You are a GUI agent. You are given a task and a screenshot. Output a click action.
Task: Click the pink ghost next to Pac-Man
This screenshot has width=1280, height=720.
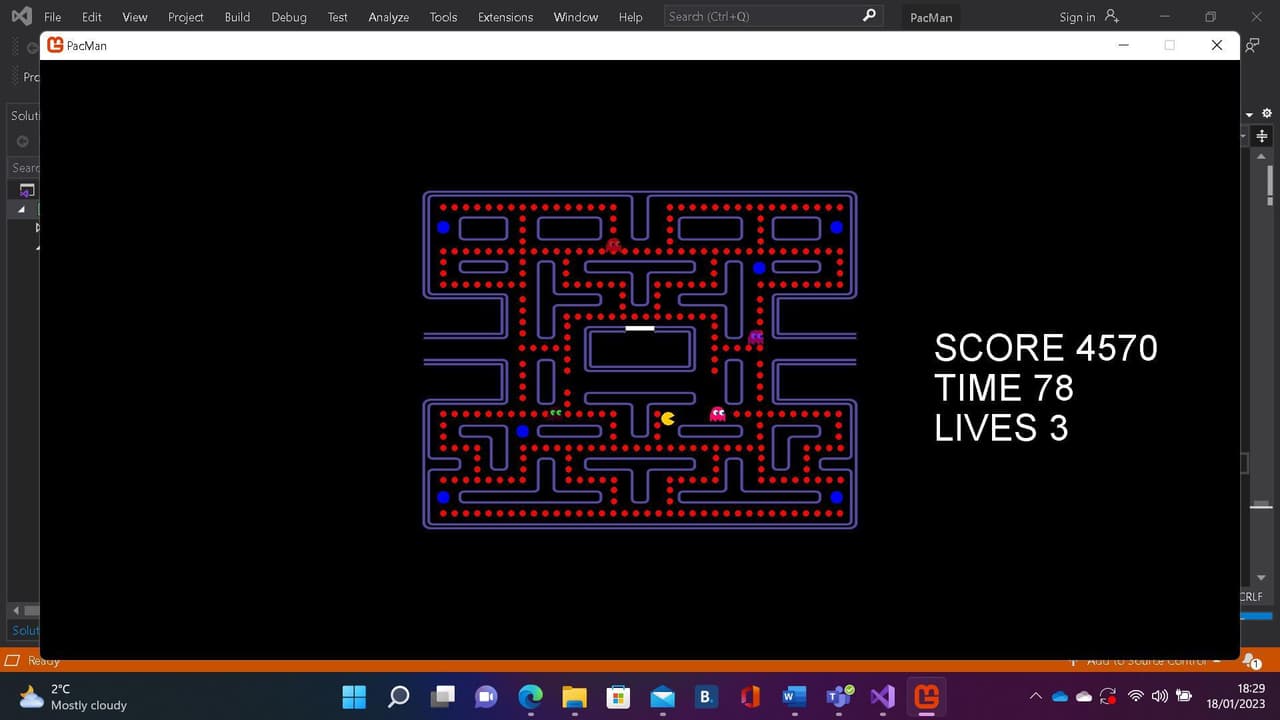pyautogui.click(x=717, y=414)
